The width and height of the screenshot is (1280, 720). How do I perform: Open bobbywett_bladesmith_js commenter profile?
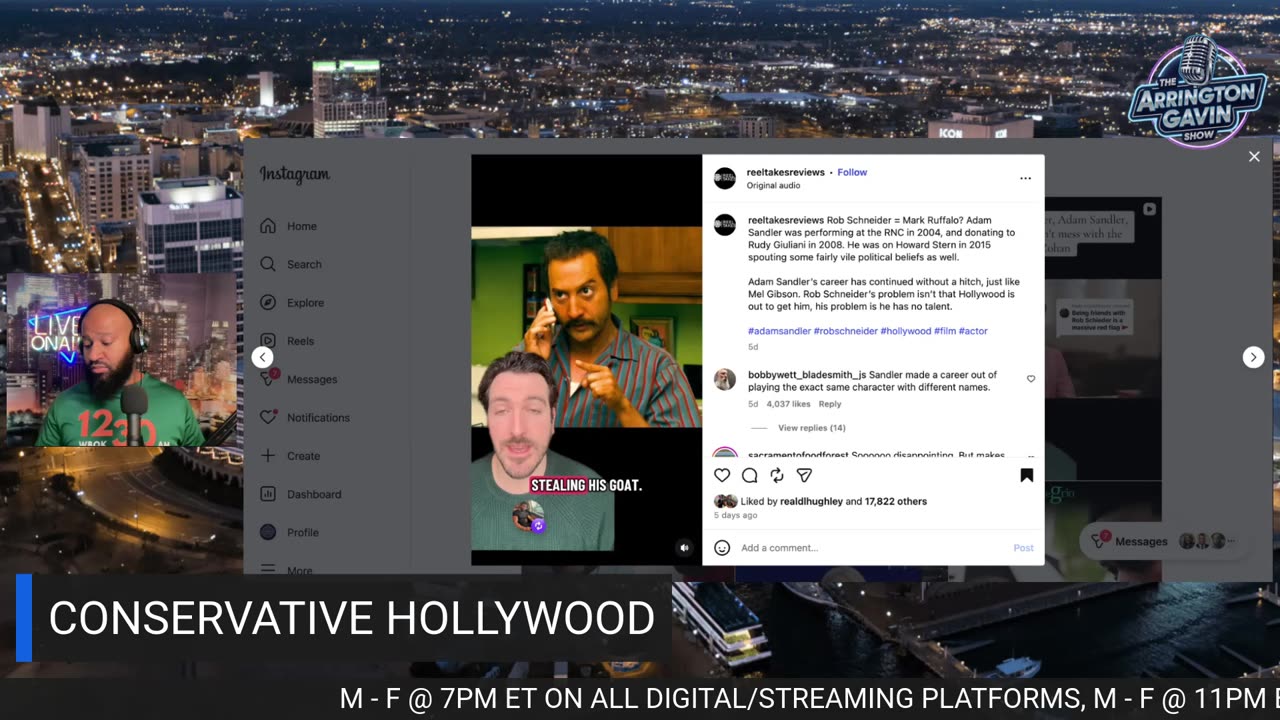(807, 375)
